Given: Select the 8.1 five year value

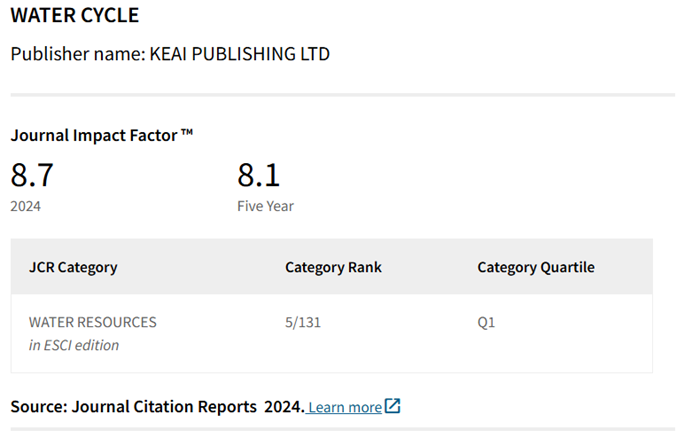Looking at the screenshot, I should [x=259, y=175].
